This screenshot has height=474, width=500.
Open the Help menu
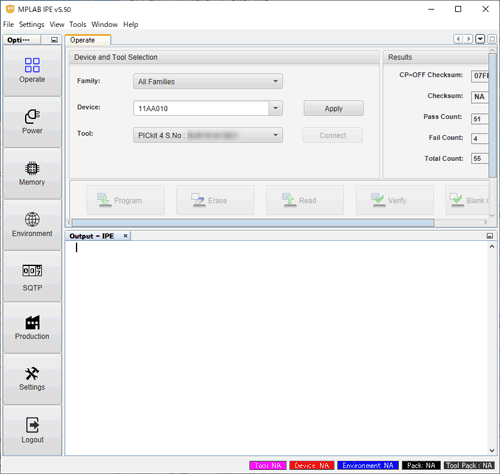131,24
